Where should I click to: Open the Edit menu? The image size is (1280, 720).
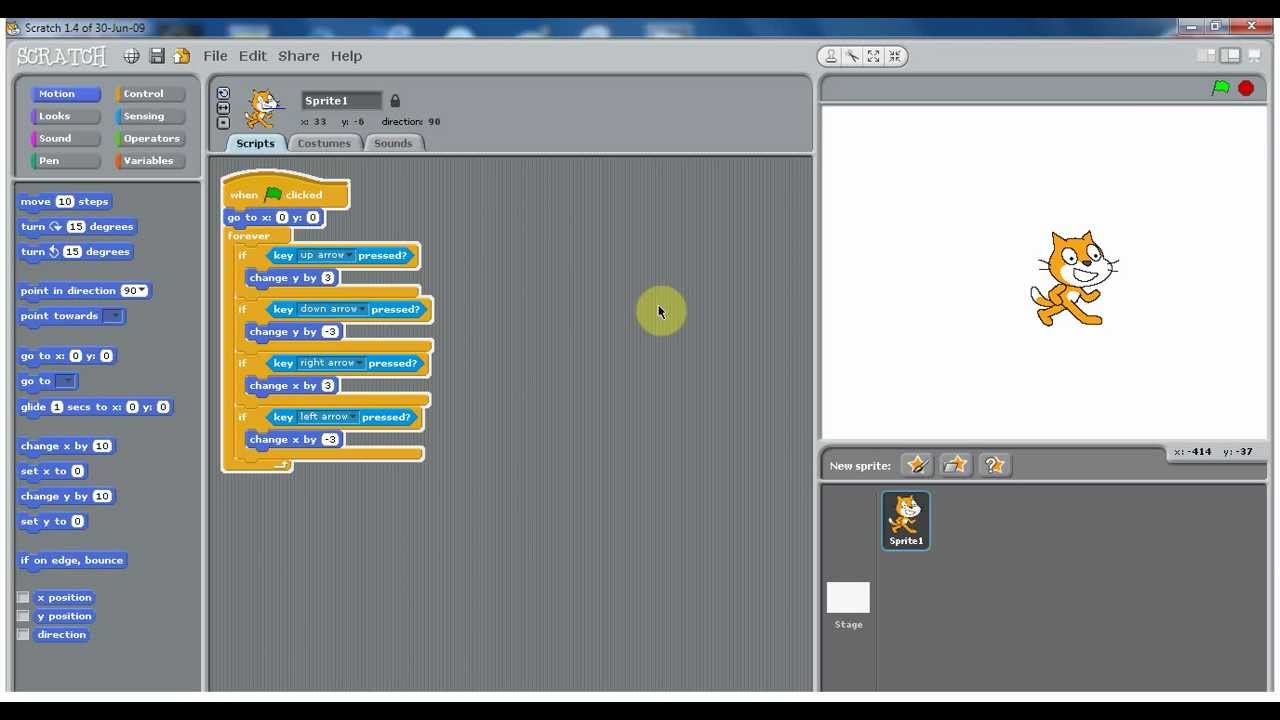click(253, 56)
